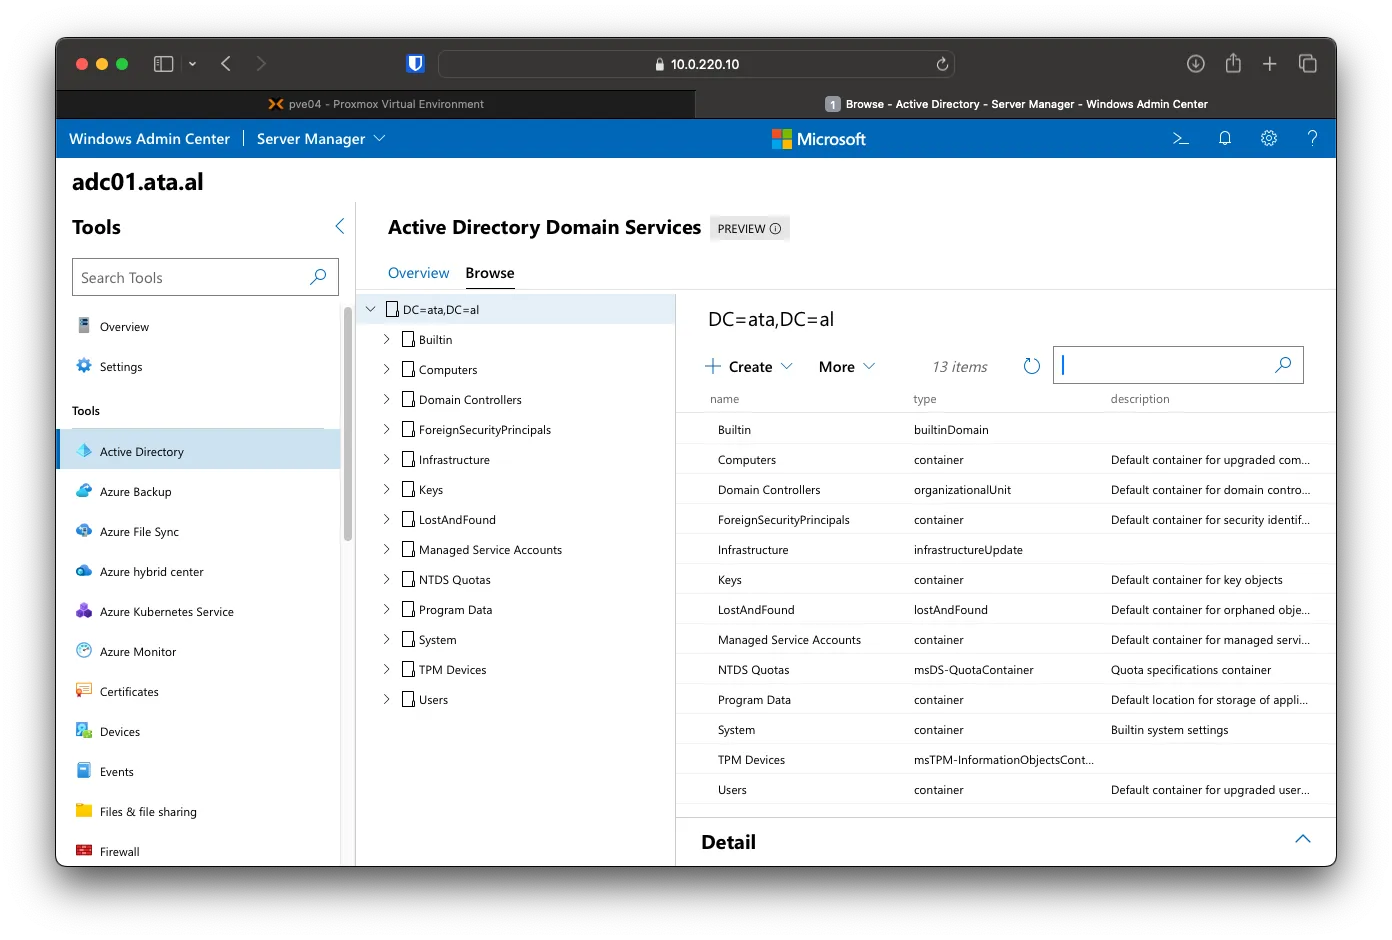Image resolution: width=1392 pixels, height=940 pixels.
Task: Click search magnifier in directory search box
Action: click(1283, 365)
